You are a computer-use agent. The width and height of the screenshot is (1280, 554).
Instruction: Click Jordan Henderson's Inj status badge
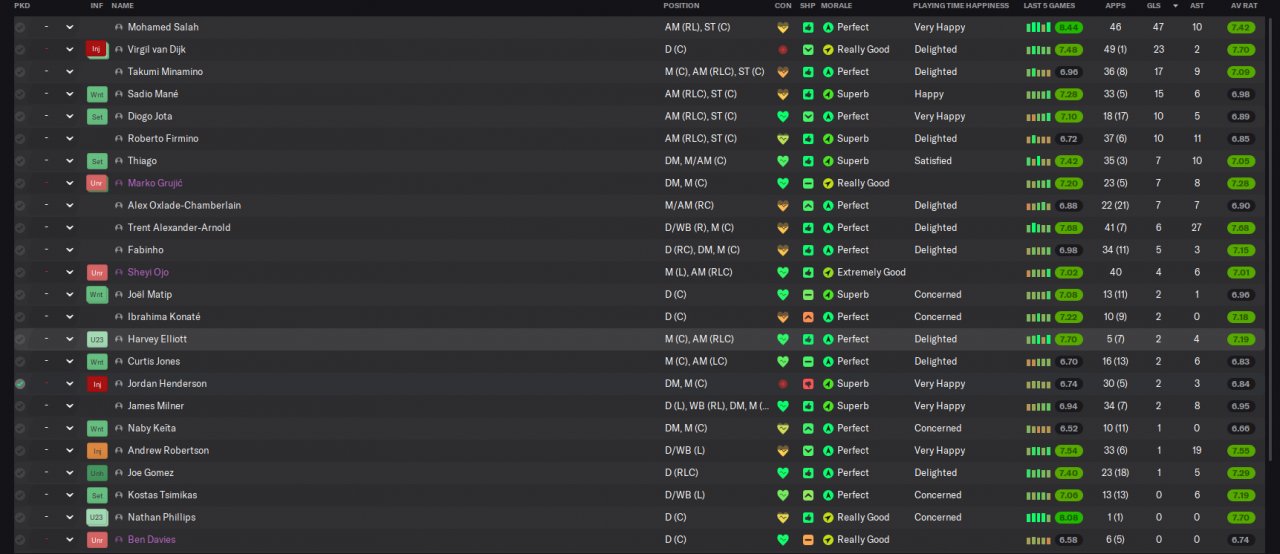pos(97,383)
